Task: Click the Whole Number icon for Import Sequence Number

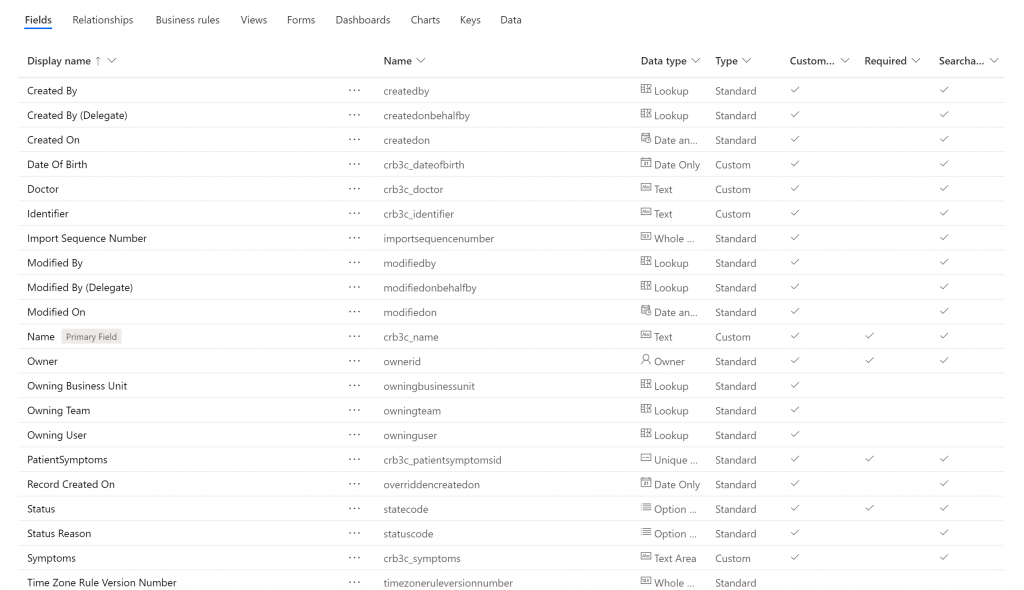Action: coord(646,238)
